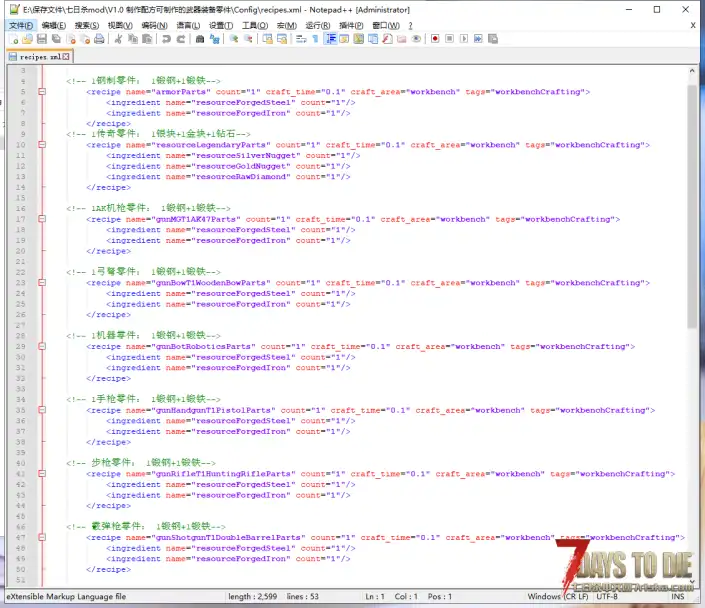Viewport: 705px width, 608px height.
Task: Collapse the gunHandgunT1PistolParts recipe fold marker
Action: 42,410
